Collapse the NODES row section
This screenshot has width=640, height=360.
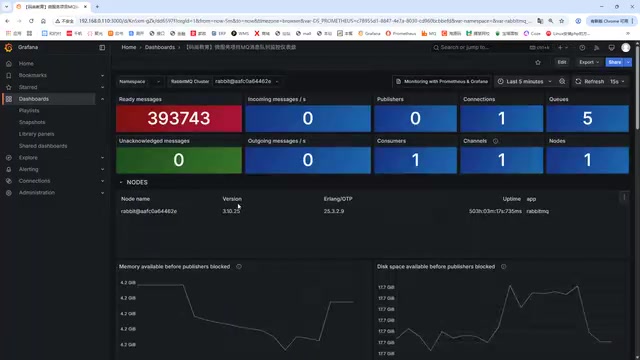coord(133,182)
